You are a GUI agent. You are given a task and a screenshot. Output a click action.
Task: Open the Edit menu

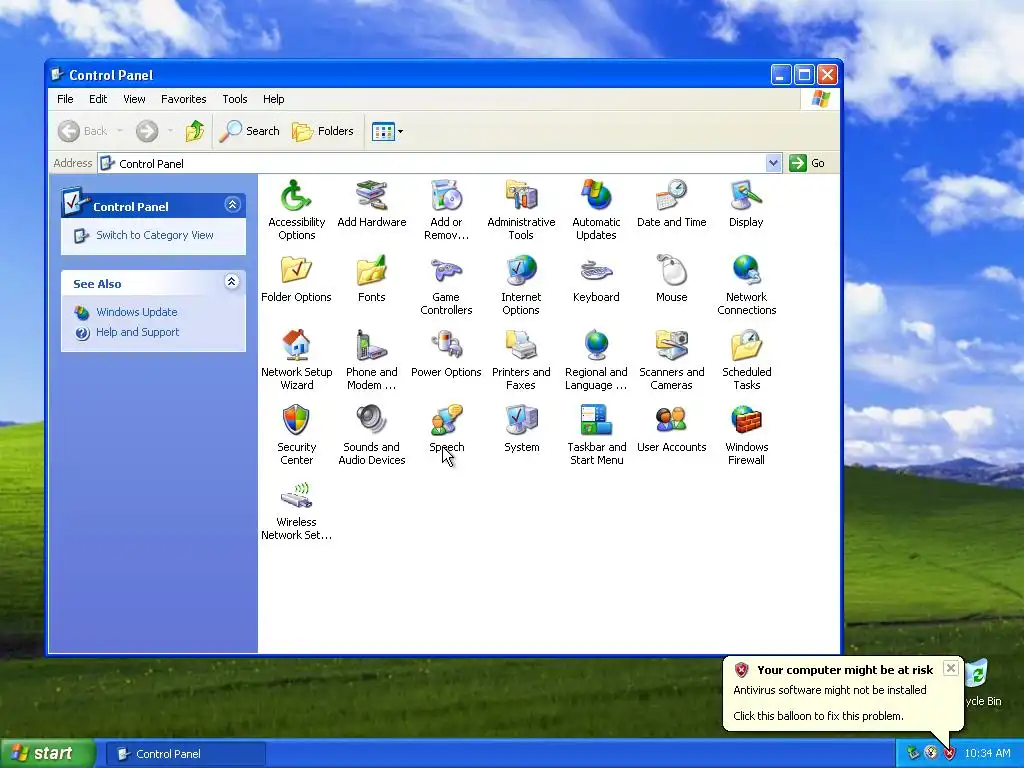pyautogui.click(x=98, y=99)
